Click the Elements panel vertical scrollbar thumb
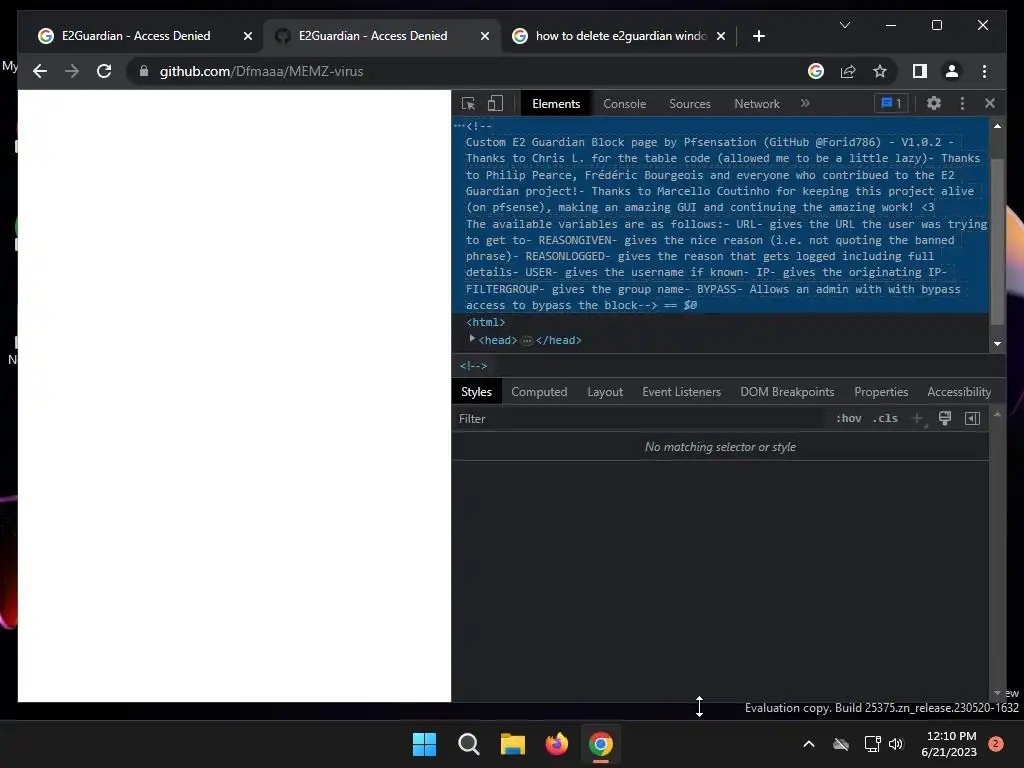The image size is (1024, 768). click(x=997, y=242)
